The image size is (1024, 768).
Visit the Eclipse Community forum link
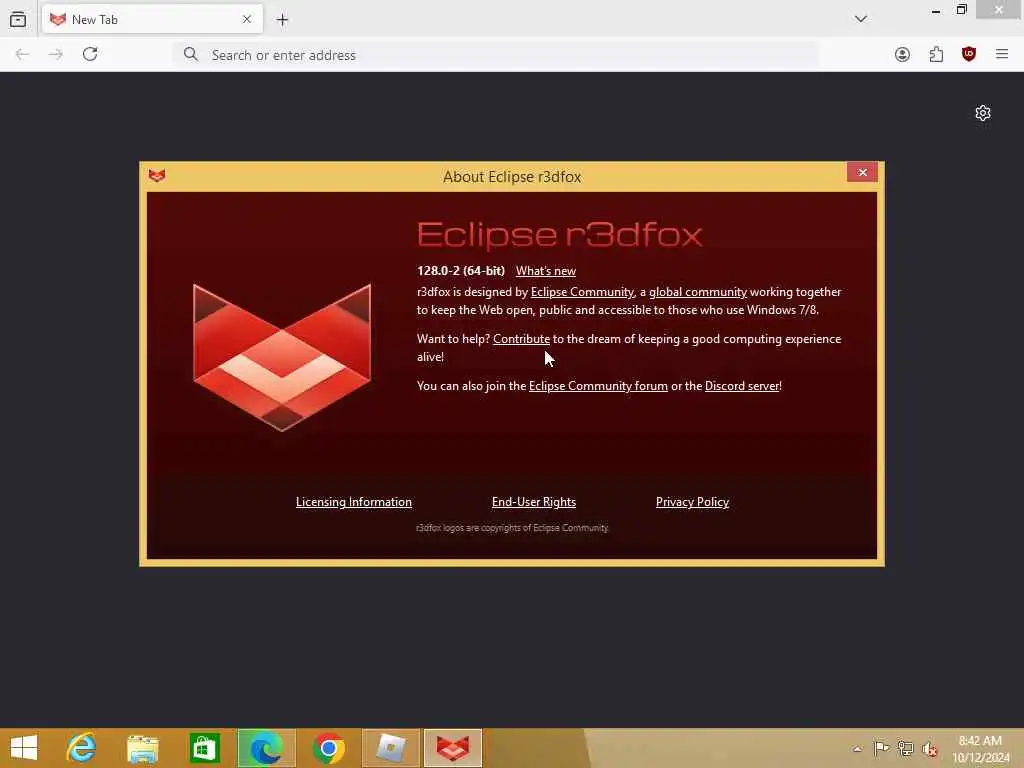click(598, 386)
